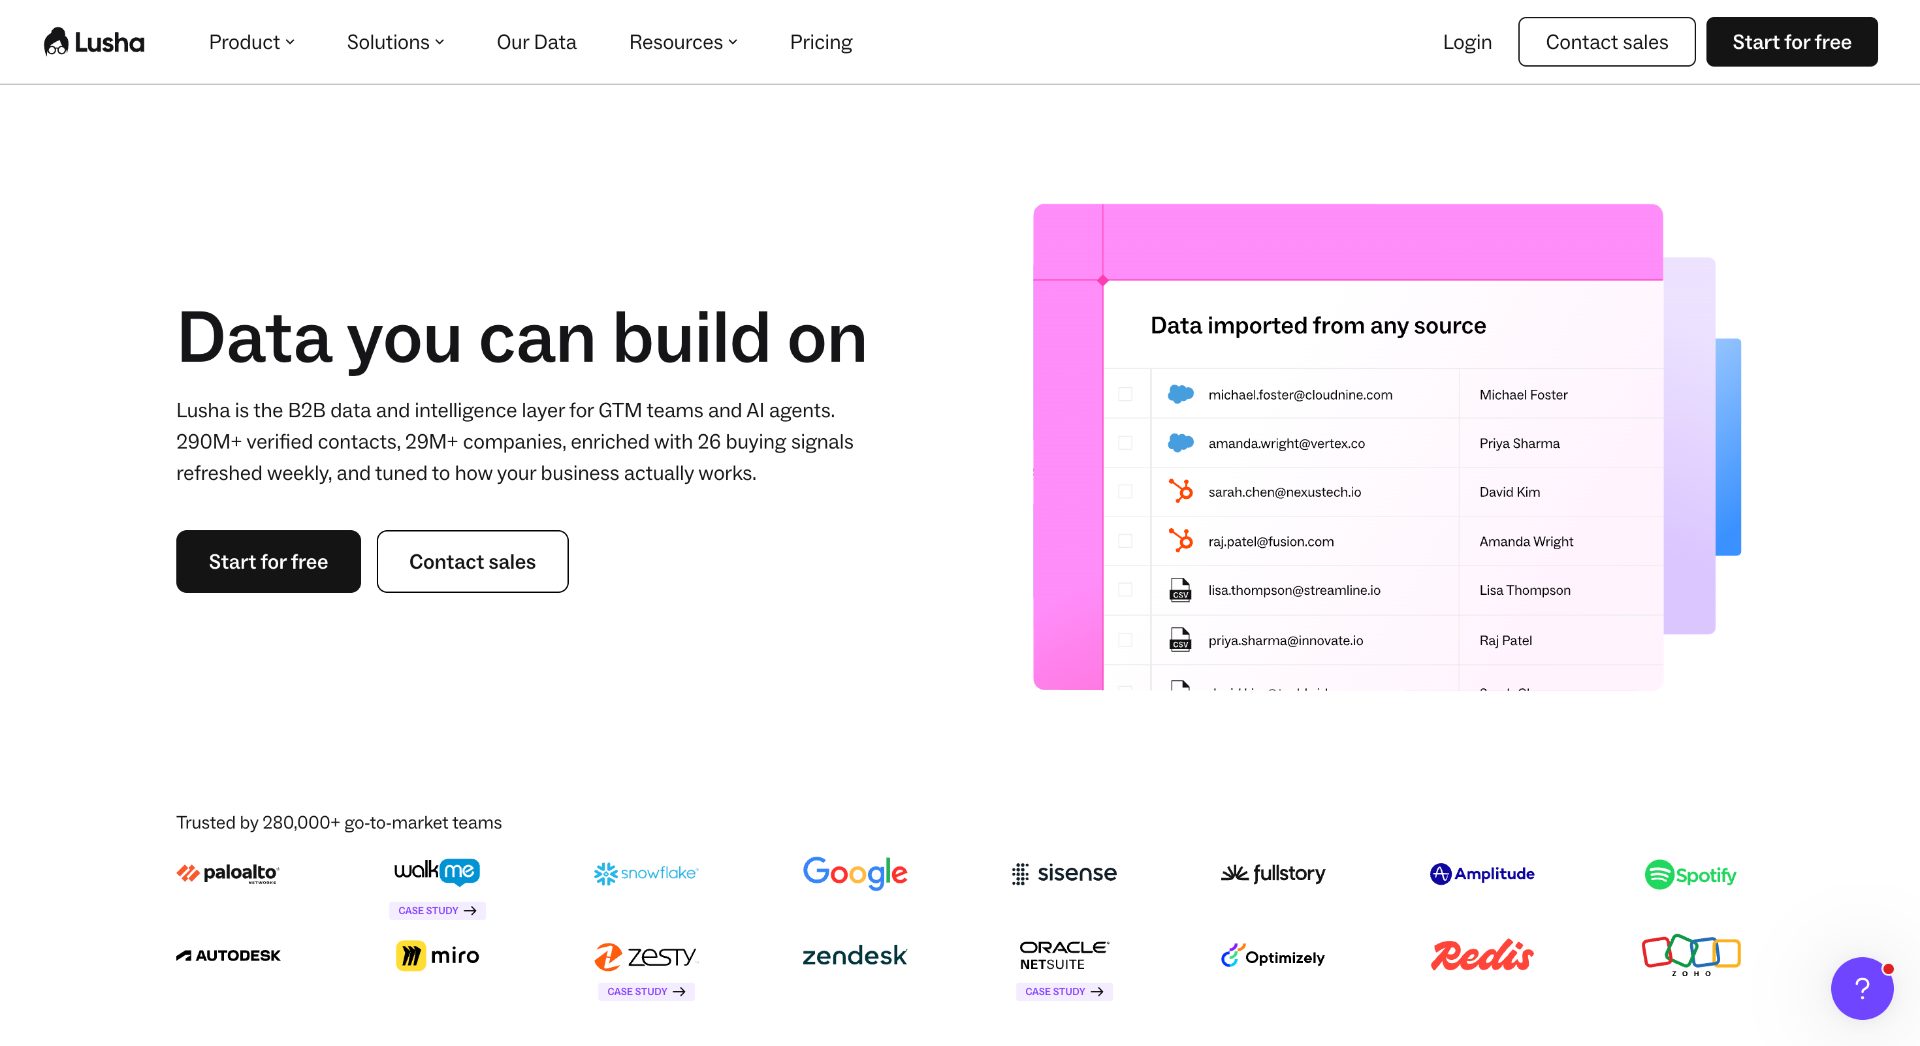
Task: Tick the checkbox for priya.sharma@innovate.io row
Action: tap(1125, 640)
